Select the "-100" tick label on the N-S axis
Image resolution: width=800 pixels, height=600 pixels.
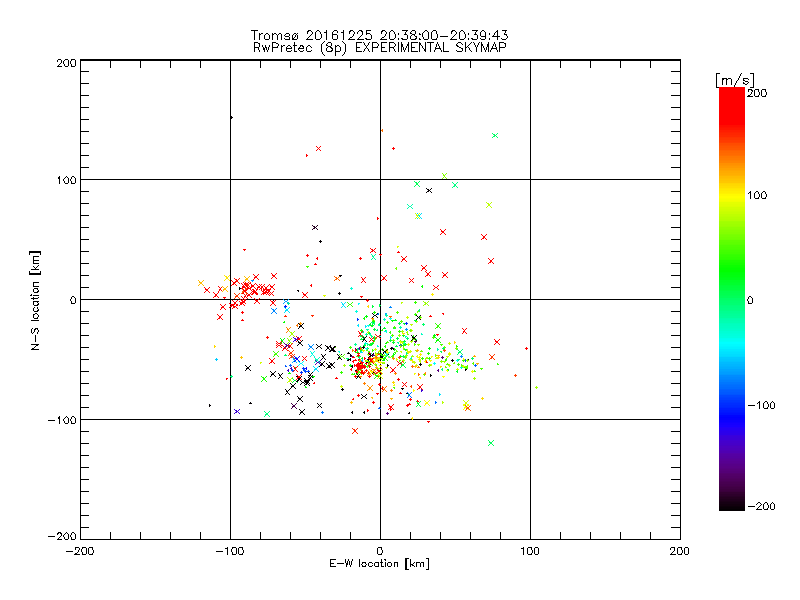pos(62,420)
